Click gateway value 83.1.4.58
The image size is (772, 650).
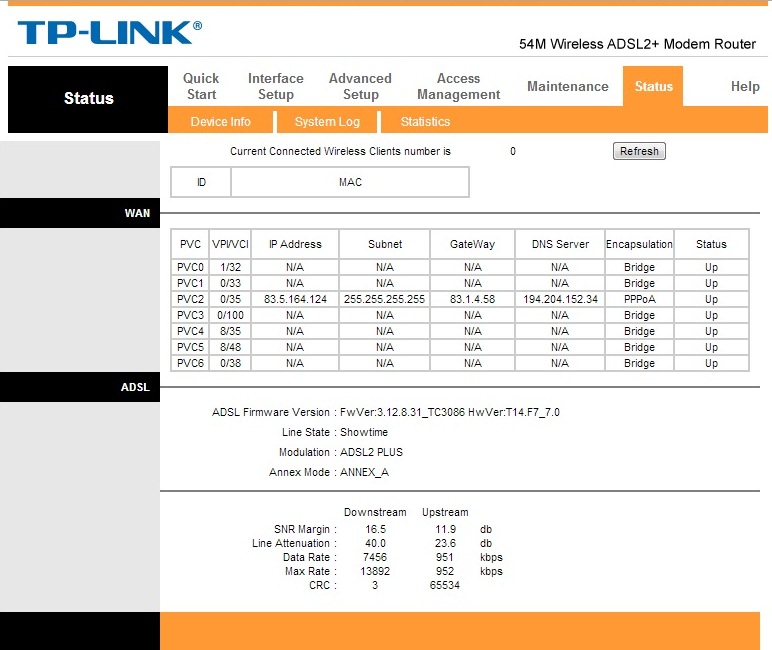click(x=472, y=299)
